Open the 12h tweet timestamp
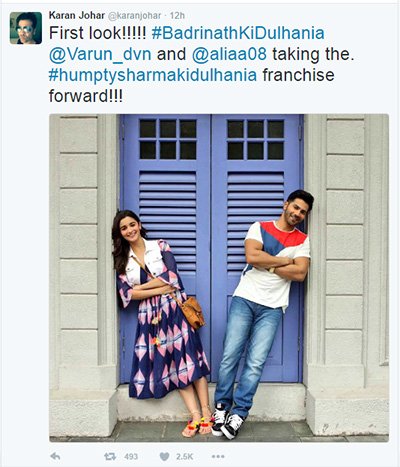 click(x=177, y=16)
